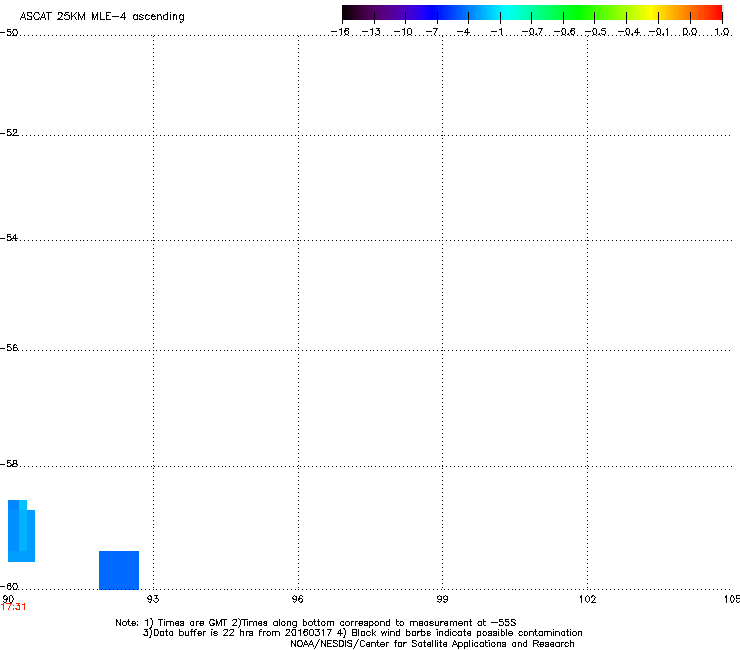Click the 90 longitude axis label
This screenshot has height=650, width=740.
tap(8, 599)
